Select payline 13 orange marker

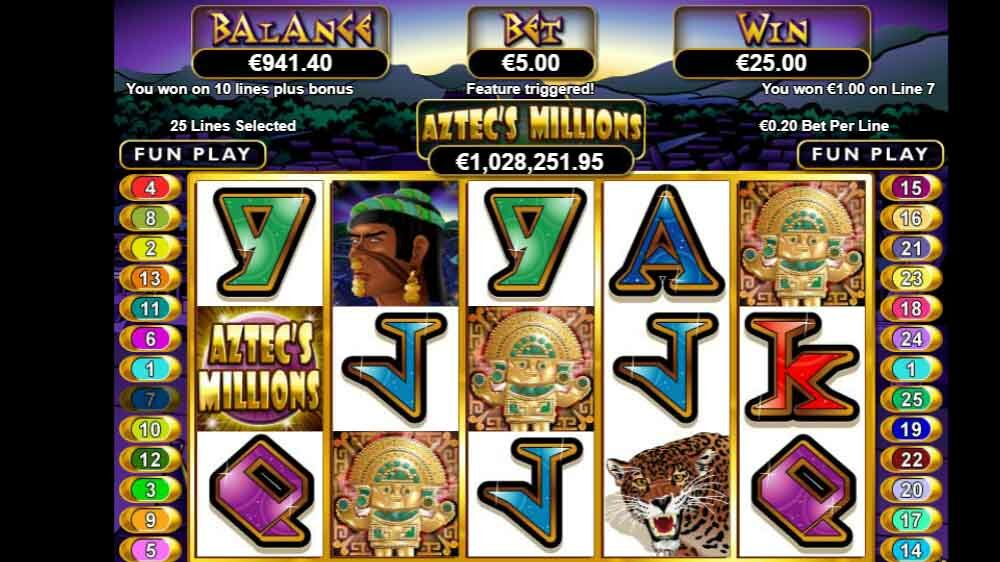(150, 278)
